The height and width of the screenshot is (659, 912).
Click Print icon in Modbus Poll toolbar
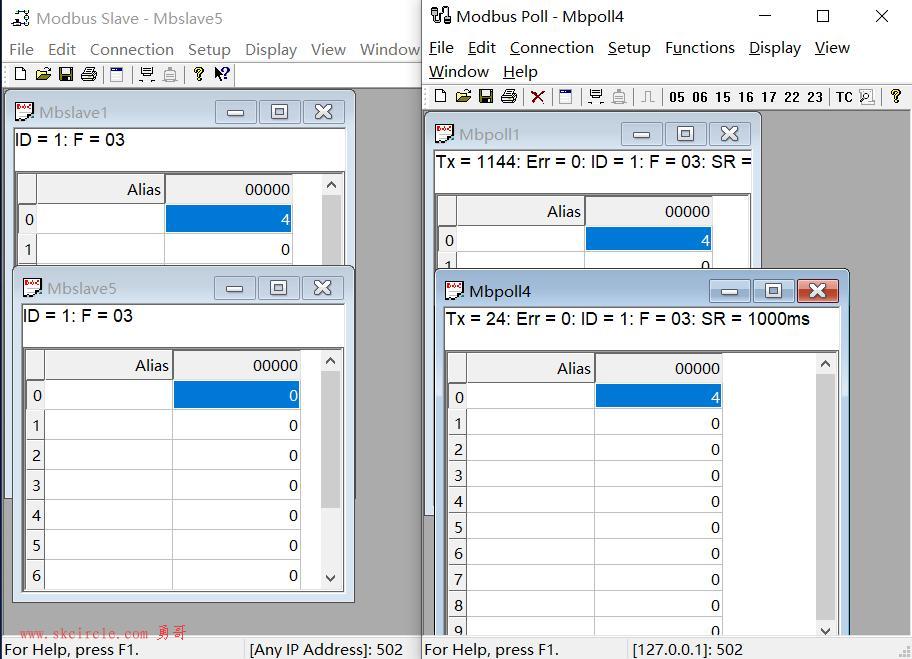pyautogui.click(x=509, y=96)
